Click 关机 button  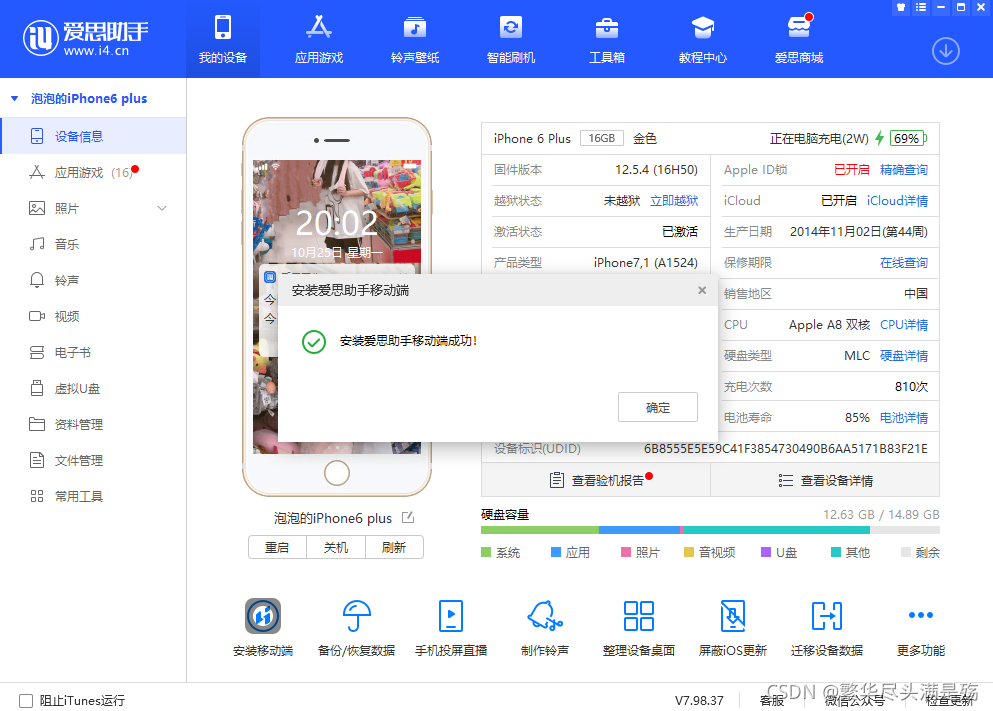click(x=336, y=547)
